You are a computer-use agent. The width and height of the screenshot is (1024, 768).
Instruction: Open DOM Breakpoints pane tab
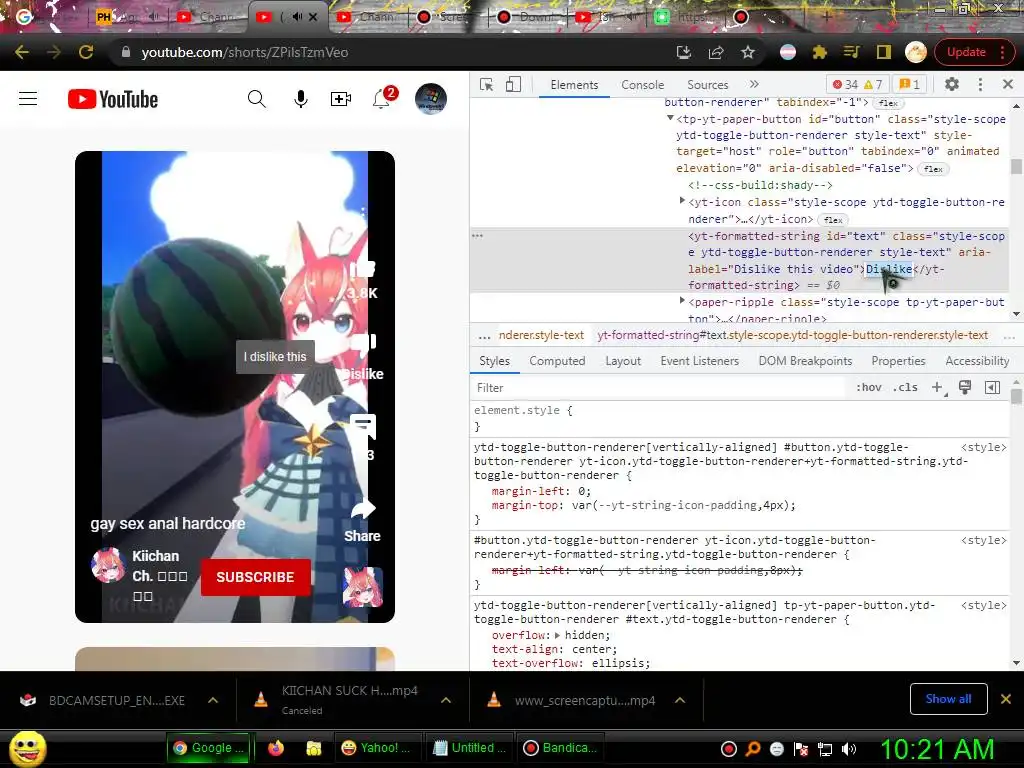pyautogui.click(x=805, y=361)
